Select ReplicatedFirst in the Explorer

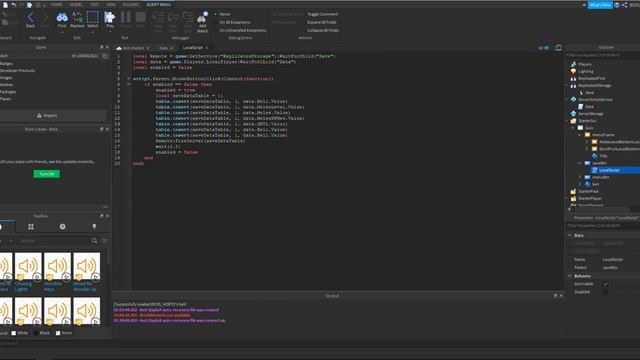click(591, 78)
